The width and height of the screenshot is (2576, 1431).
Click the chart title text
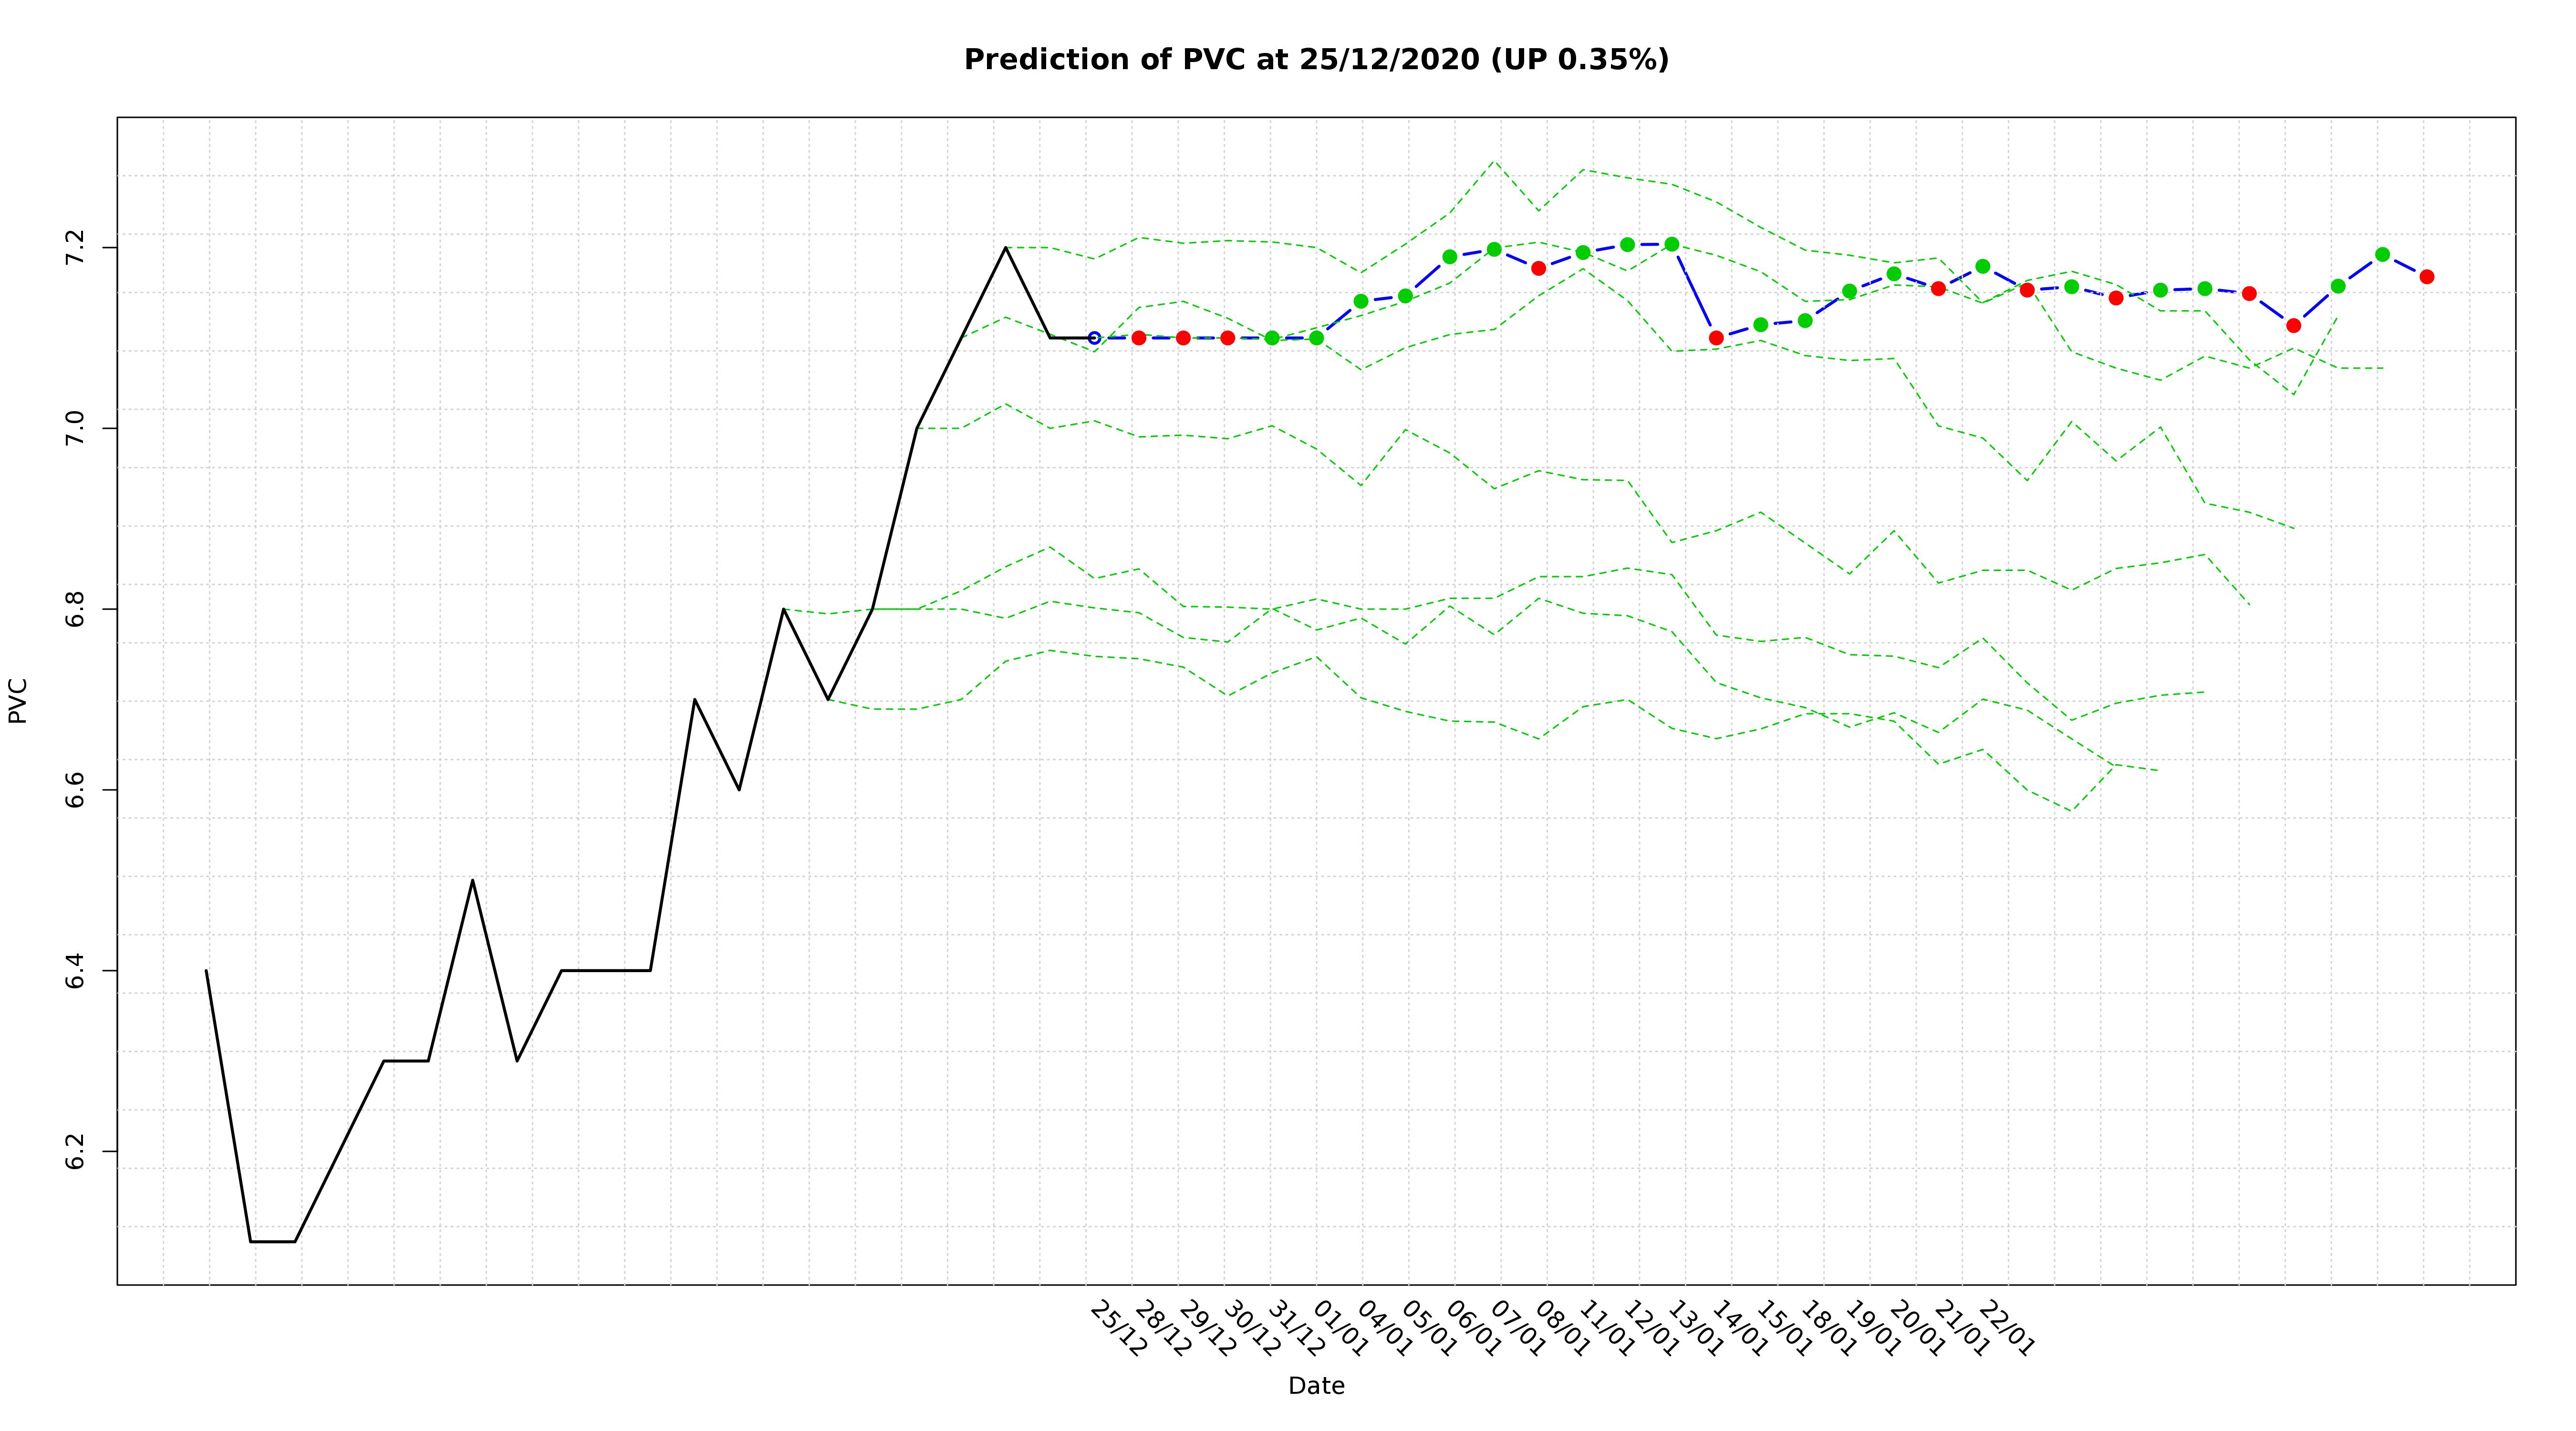(1316, 60)
